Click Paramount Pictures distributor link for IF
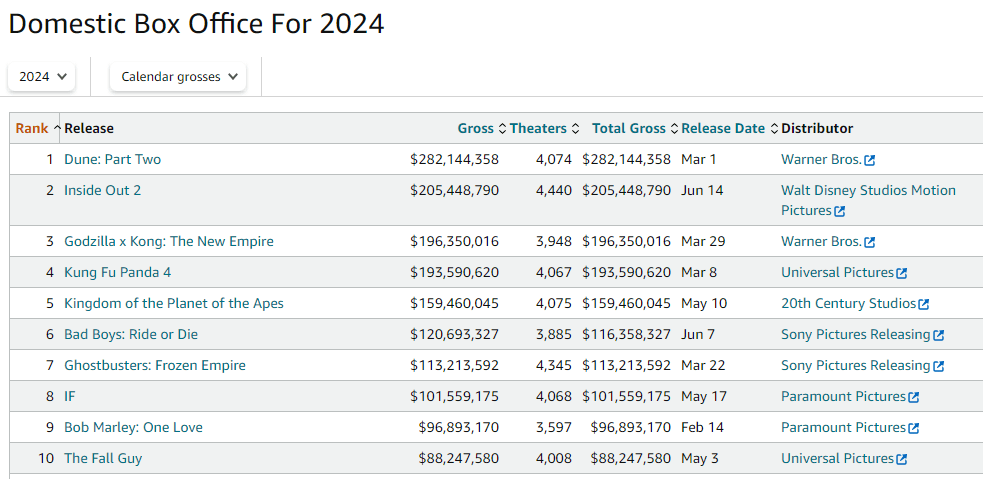This screenshot has height=479, width=983. tap(843, 396)
